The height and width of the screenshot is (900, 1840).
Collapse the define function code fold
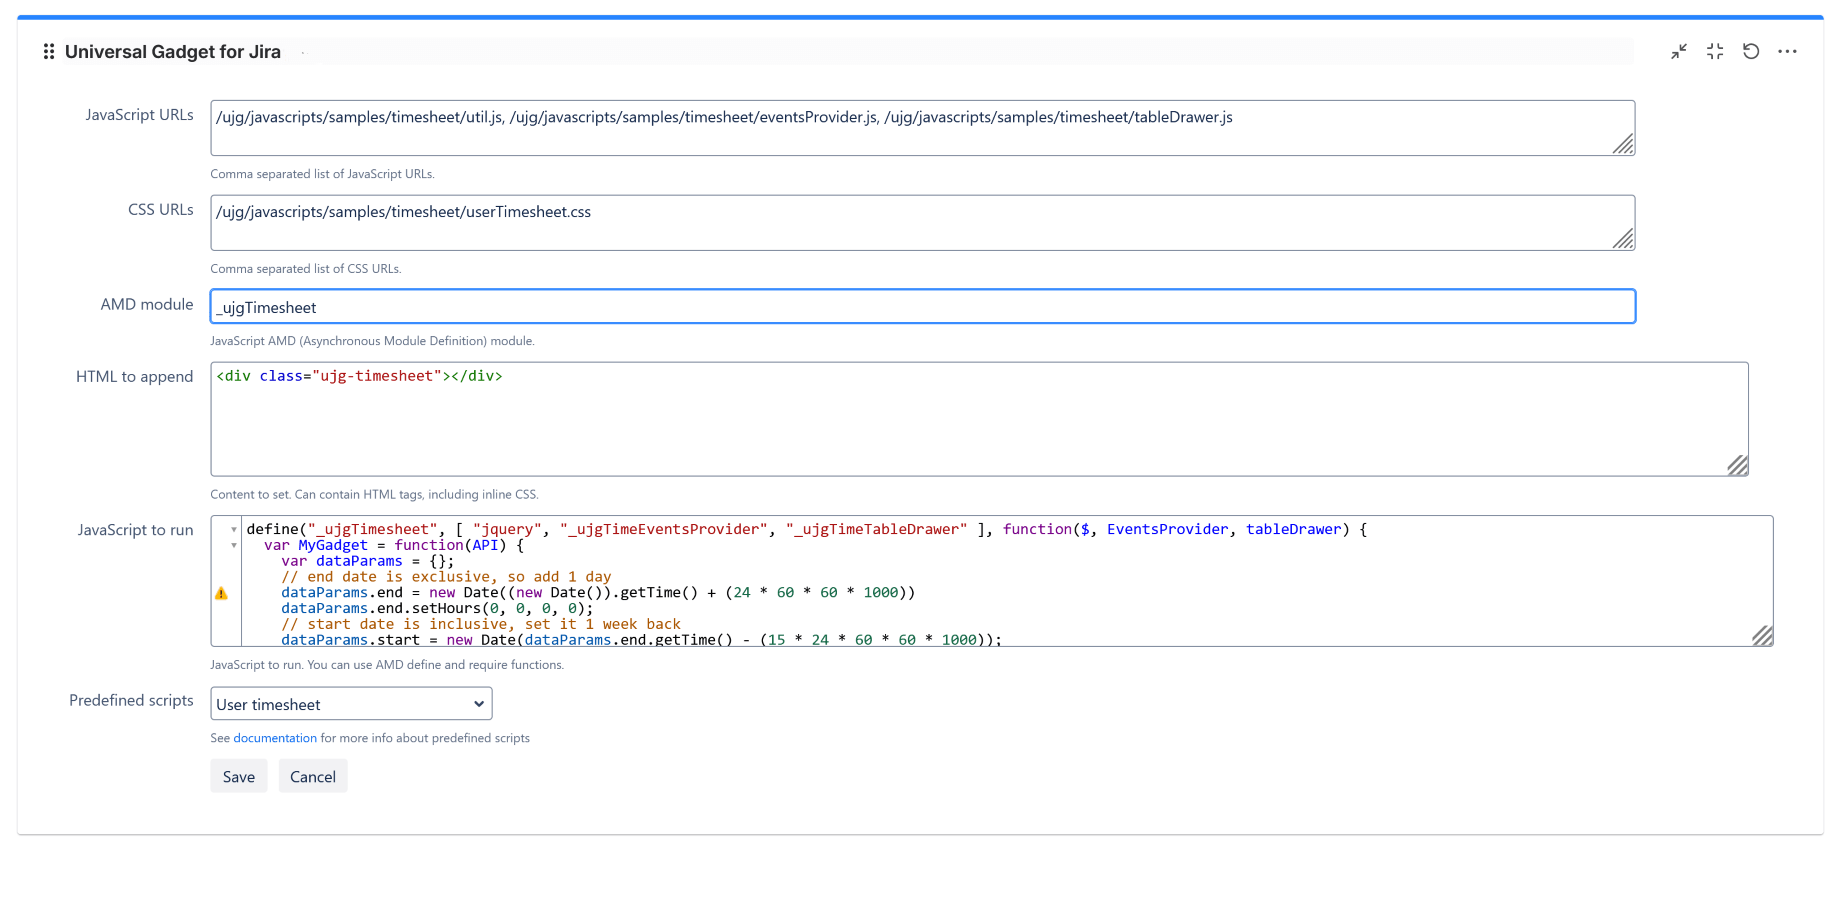click(x=233, y=529)
